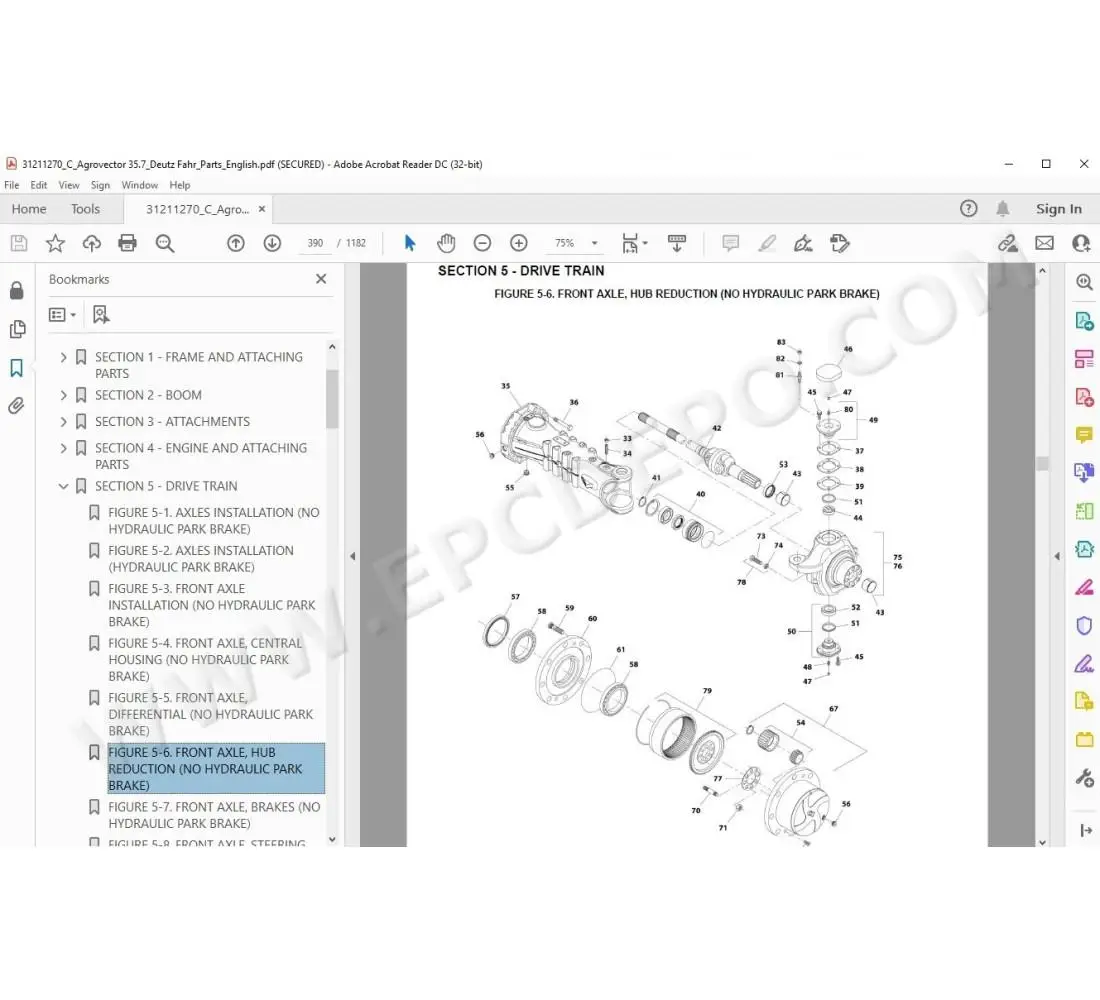
Task: Open the bookmark options dropdown menu
Action: [62, 314]
